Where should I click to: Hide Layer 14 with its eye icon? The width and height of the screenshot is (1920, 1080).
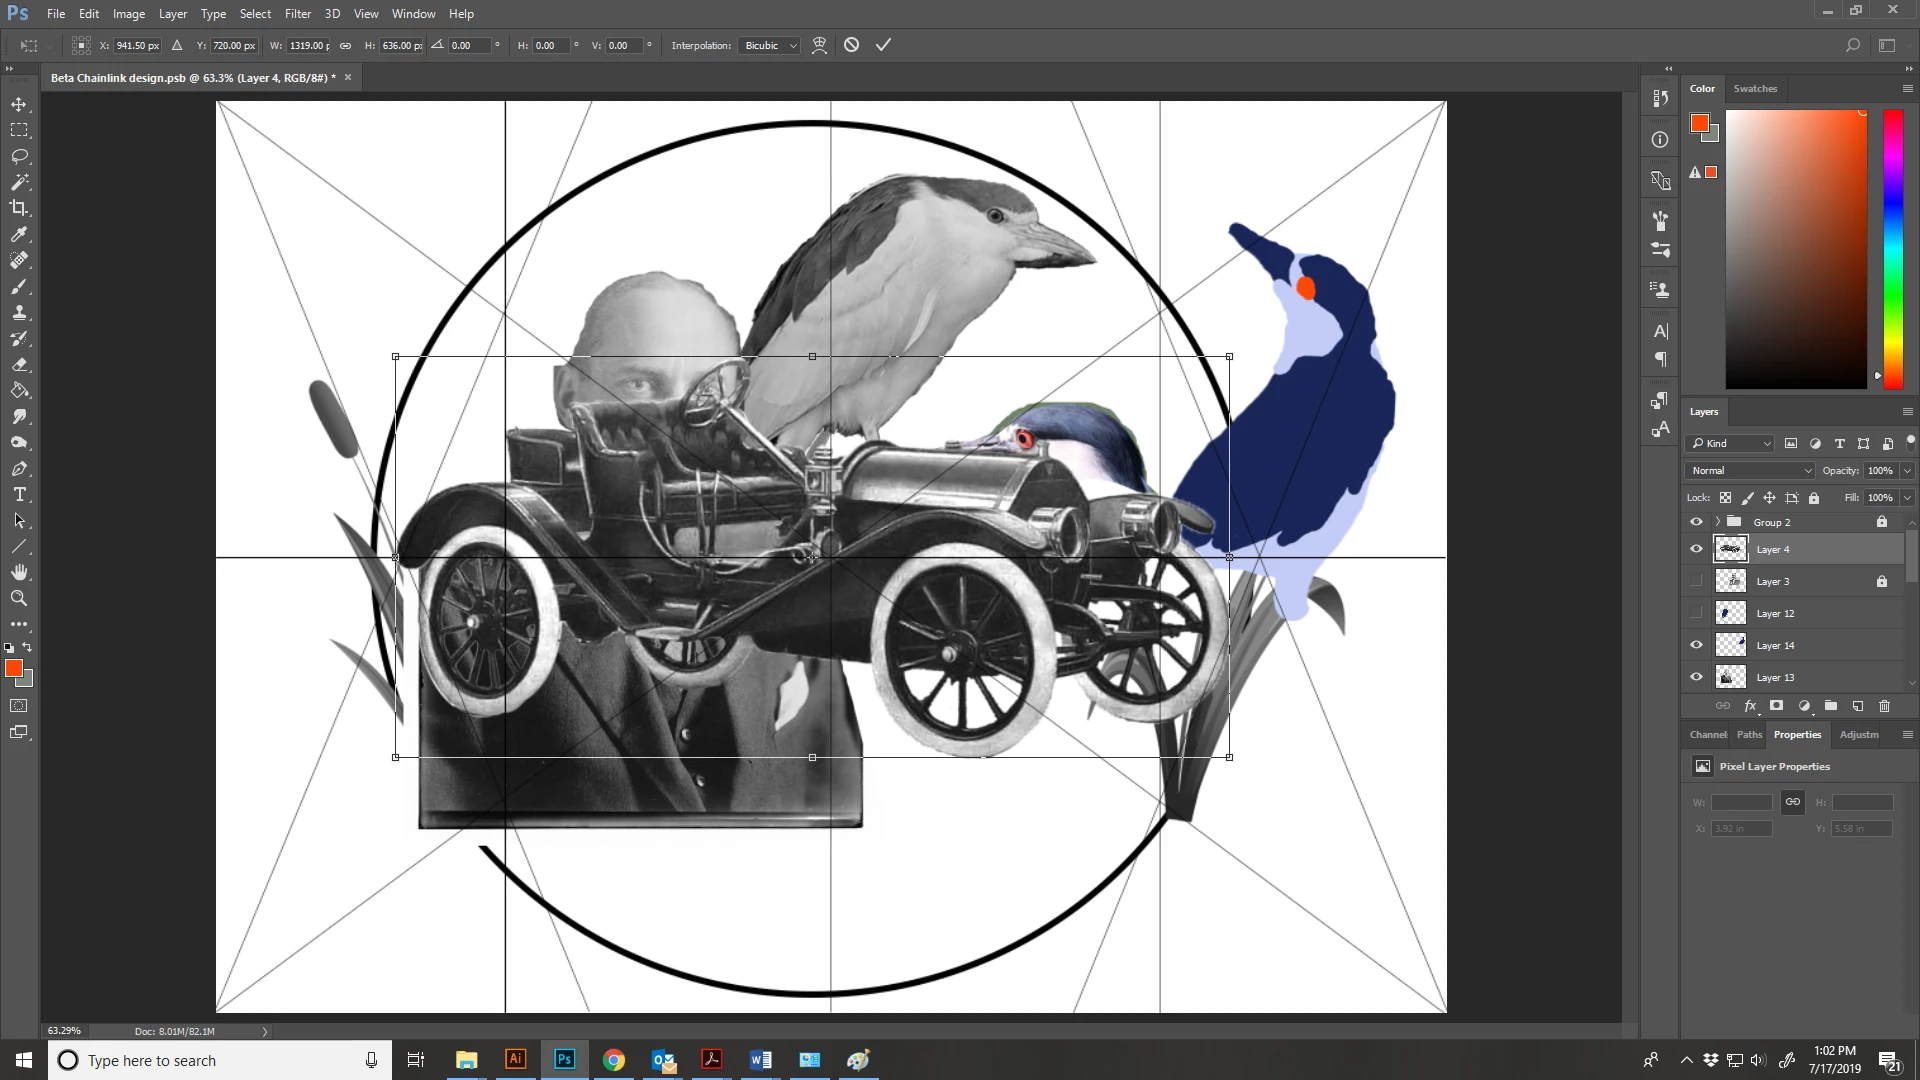(x=1696, y=645)
